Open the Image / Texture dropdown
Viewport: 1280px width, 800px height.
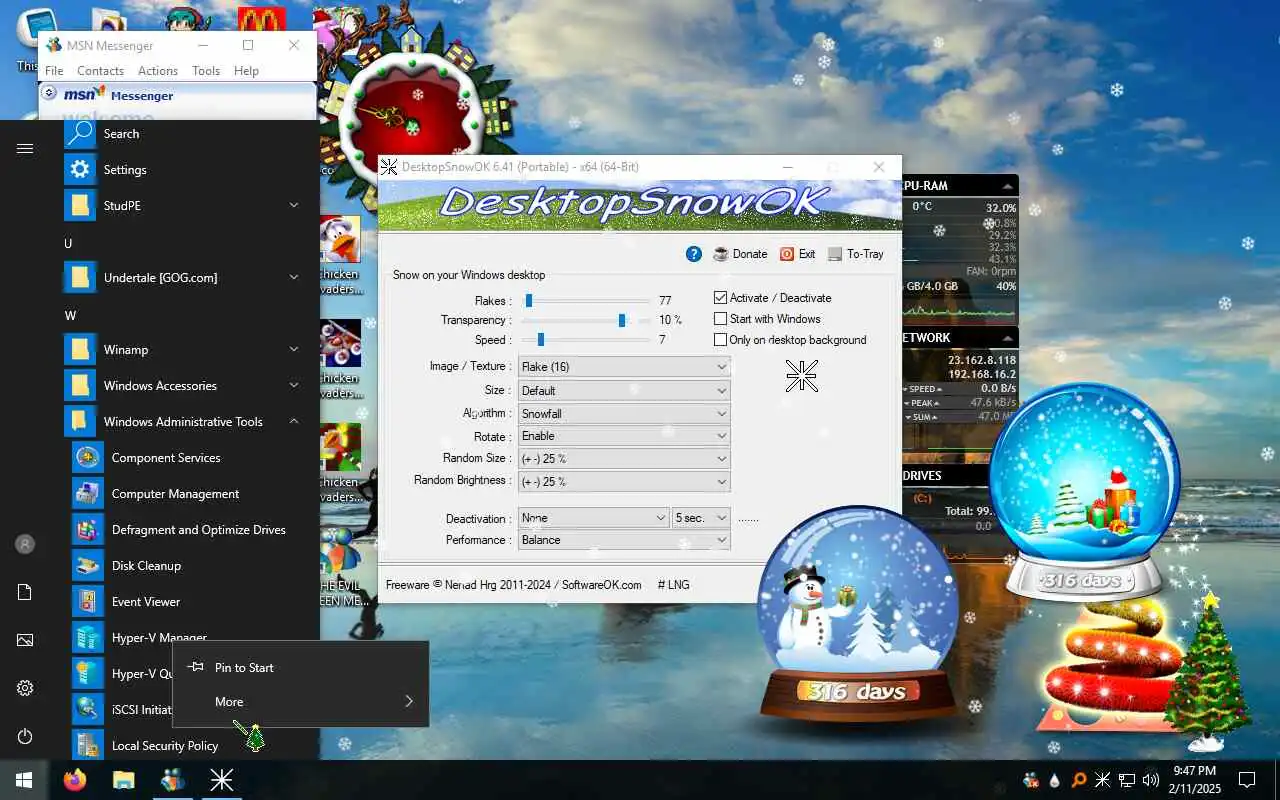[x=624, y=367]
